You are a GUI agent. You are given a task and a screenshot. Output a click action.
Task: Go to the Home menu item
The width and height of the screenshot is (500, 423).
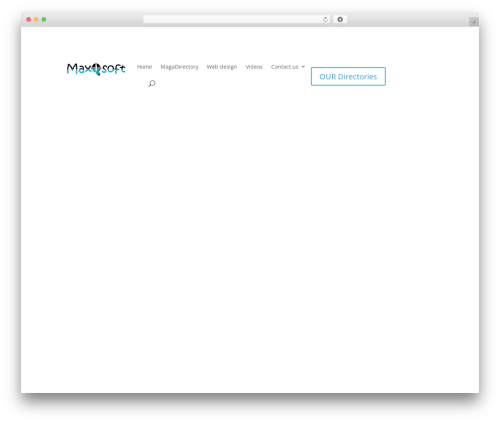click(x=144, y=67)
